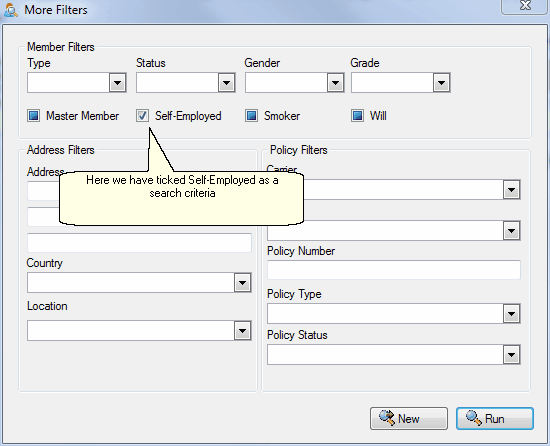Enable the Will checkbox
The image size is (550, 446).
pyautogui.click(x=357, y=116)
